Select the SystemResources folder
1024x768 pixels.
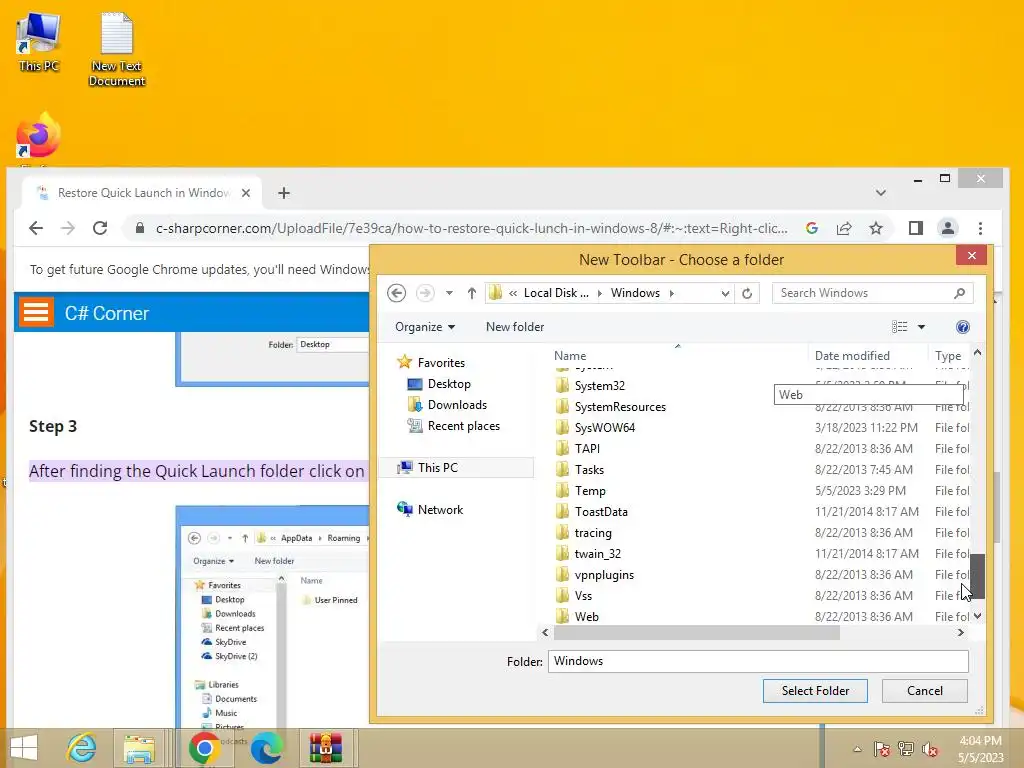(x=620, y=407)
